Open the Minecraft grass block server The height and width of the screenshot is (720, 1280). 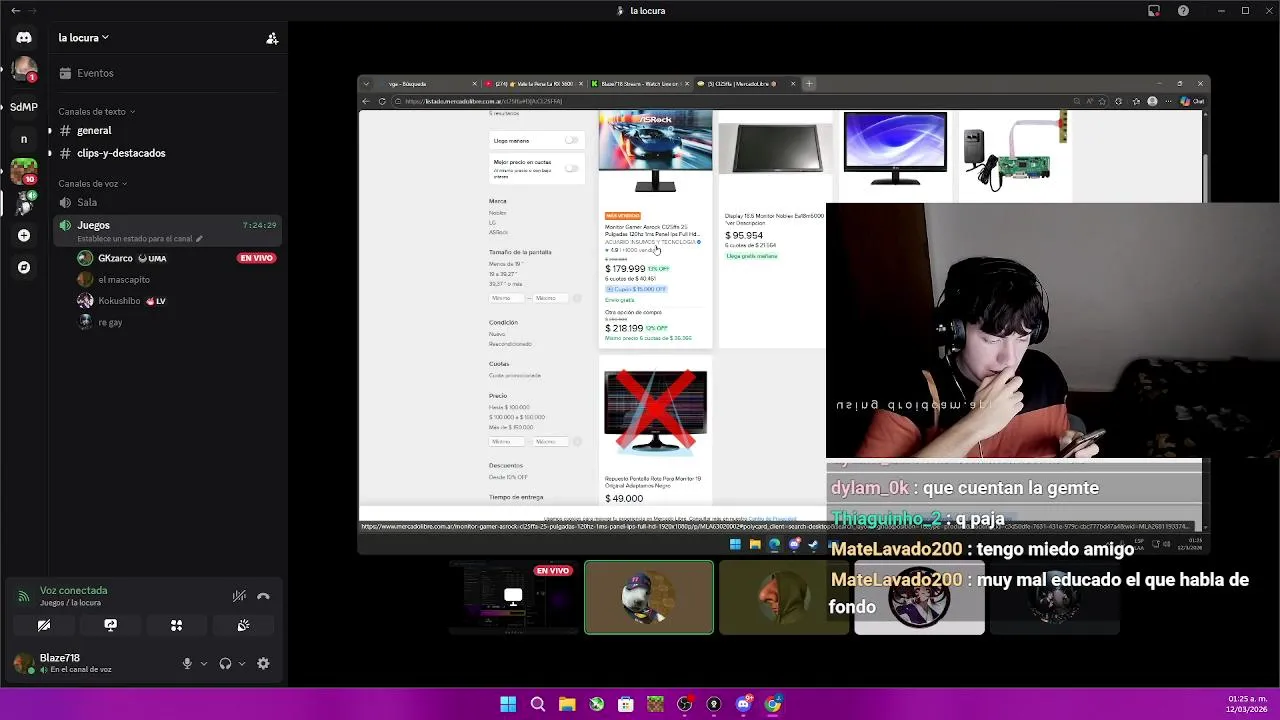(24, 171)
